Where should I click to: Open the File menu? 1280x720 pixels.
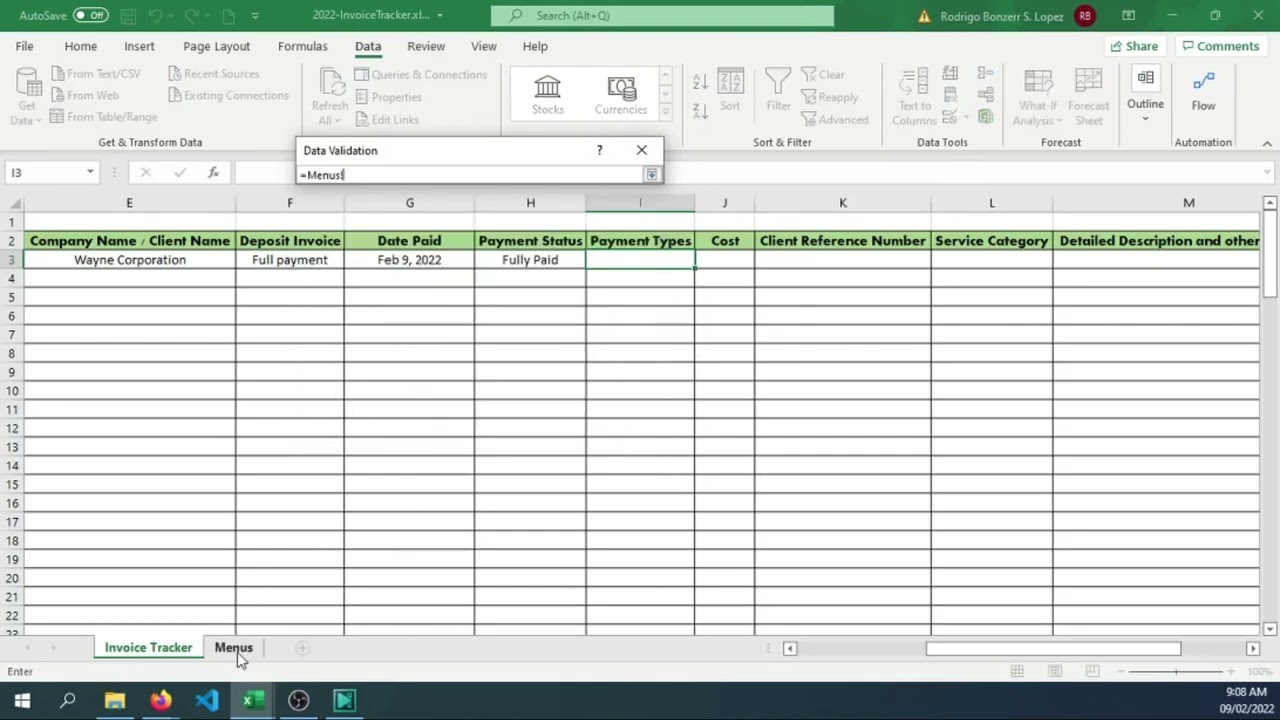[24, 46]
